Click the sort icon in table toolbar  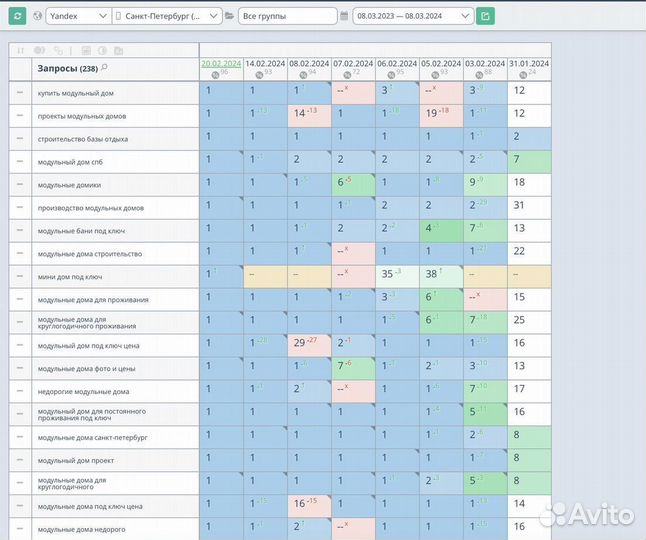pos(19,49)
